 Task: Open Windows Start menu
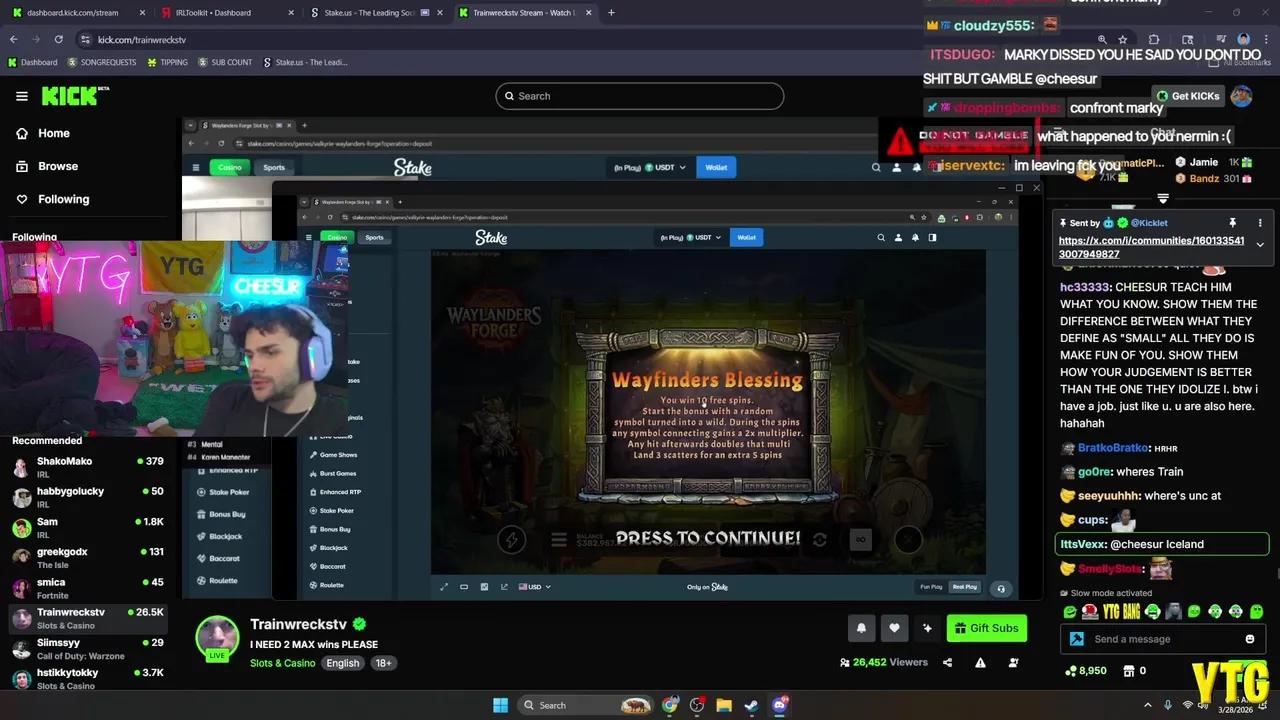coord(500,705)
